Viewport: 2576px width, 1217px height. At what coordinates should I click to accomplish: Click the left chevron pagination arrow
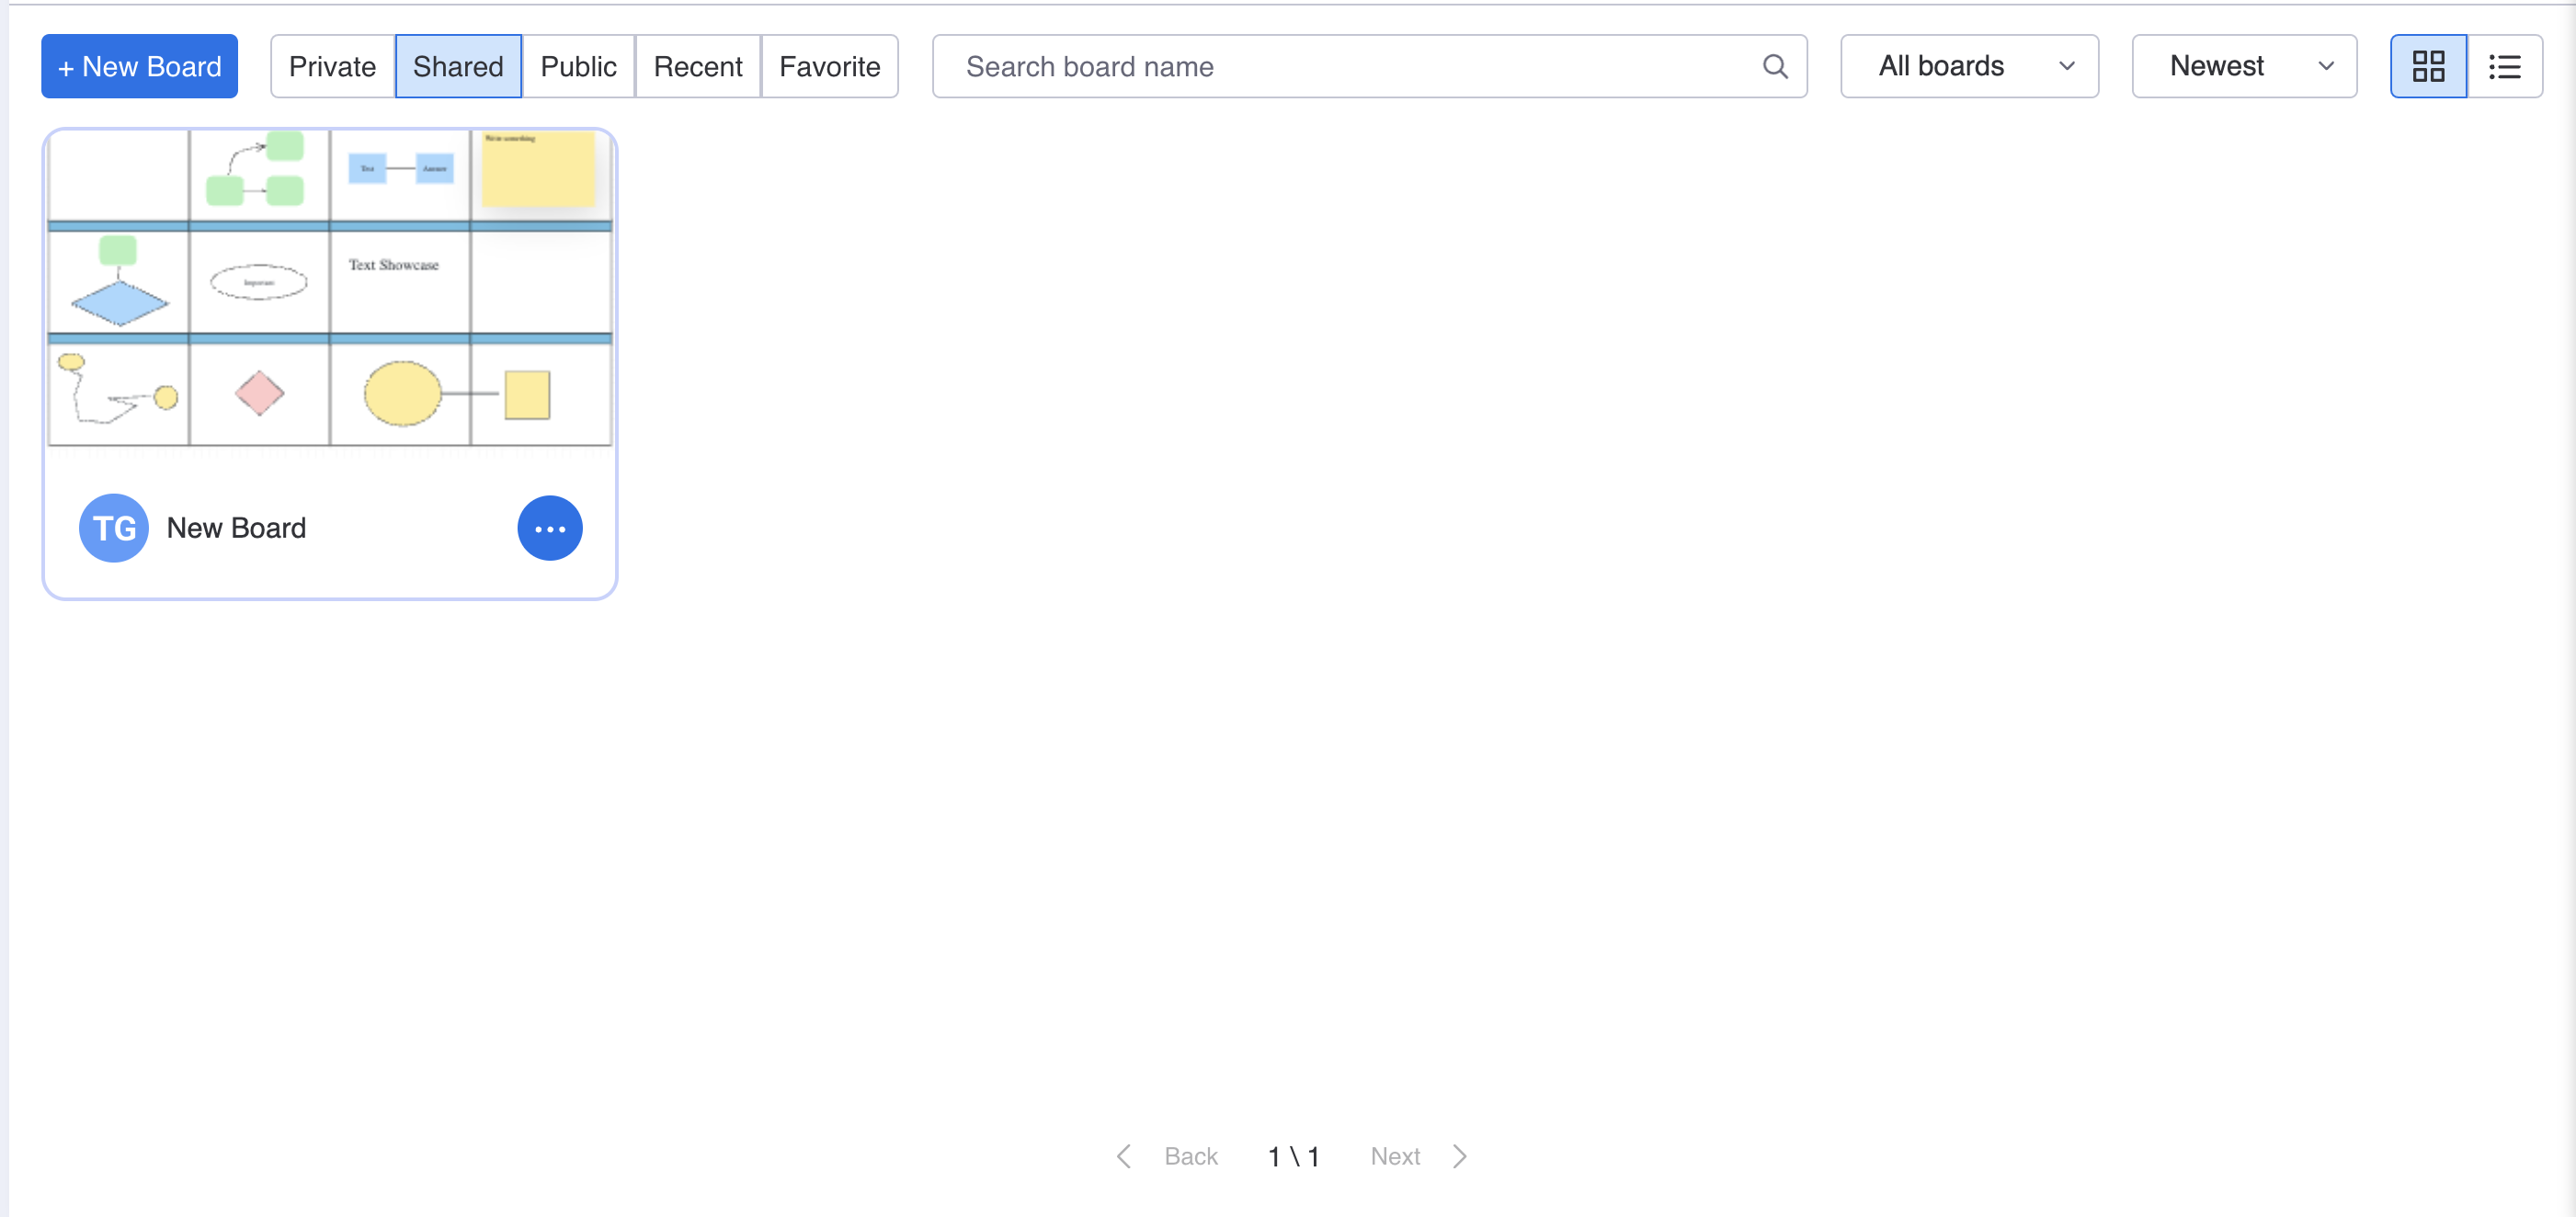pyautogui.click(x=1124, y=1157)
